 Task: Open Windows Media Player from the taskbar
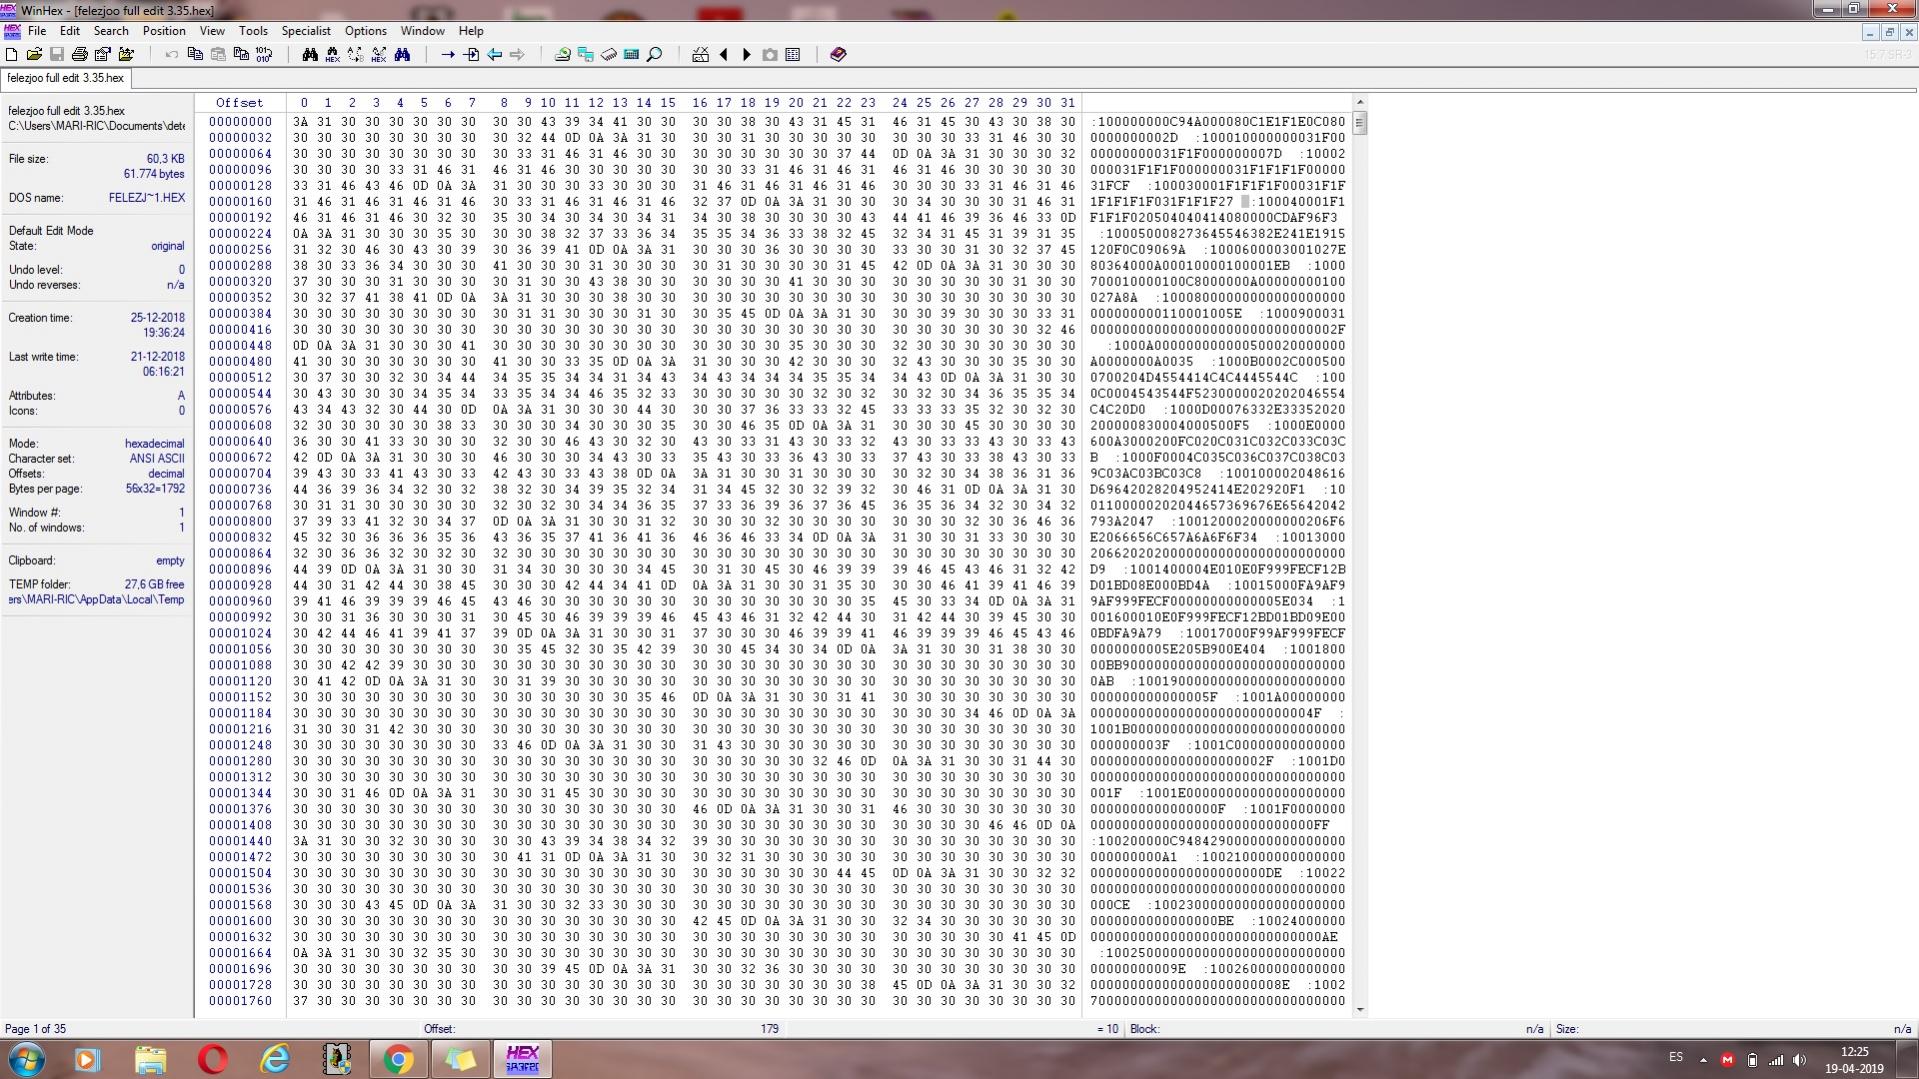(88, 1059)
